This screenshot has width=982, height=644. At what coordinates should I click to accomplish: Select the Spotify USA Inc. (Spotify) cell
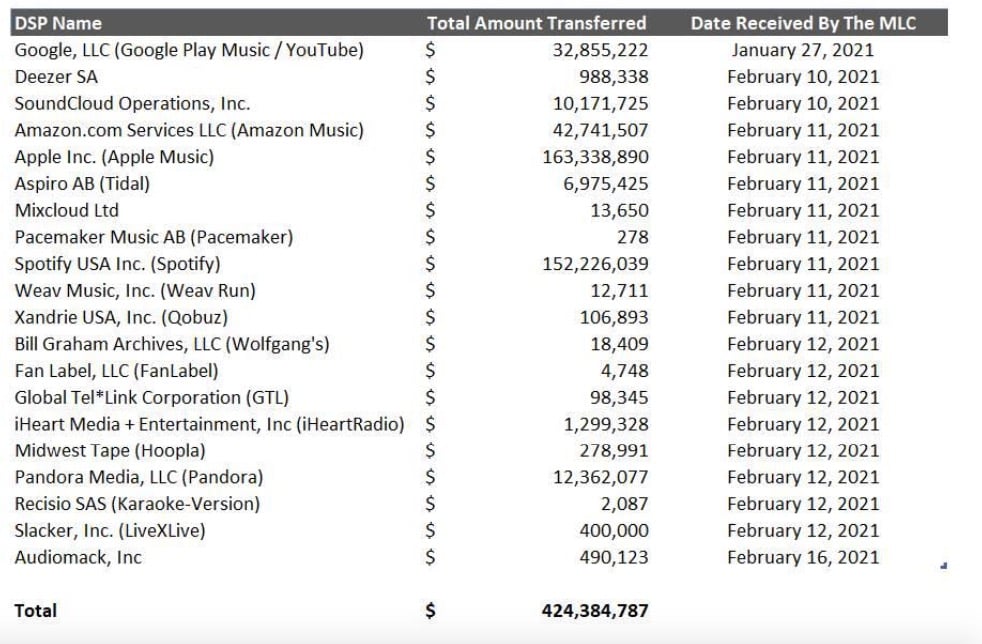[117, 264]
